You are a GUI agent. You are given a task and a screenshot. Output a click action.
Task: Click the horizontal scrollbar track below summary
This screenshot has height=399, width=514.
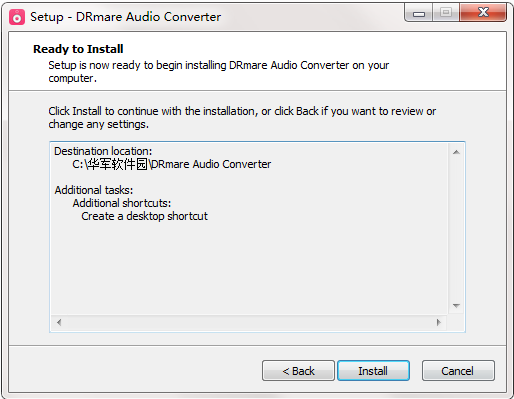pos(249,322)
